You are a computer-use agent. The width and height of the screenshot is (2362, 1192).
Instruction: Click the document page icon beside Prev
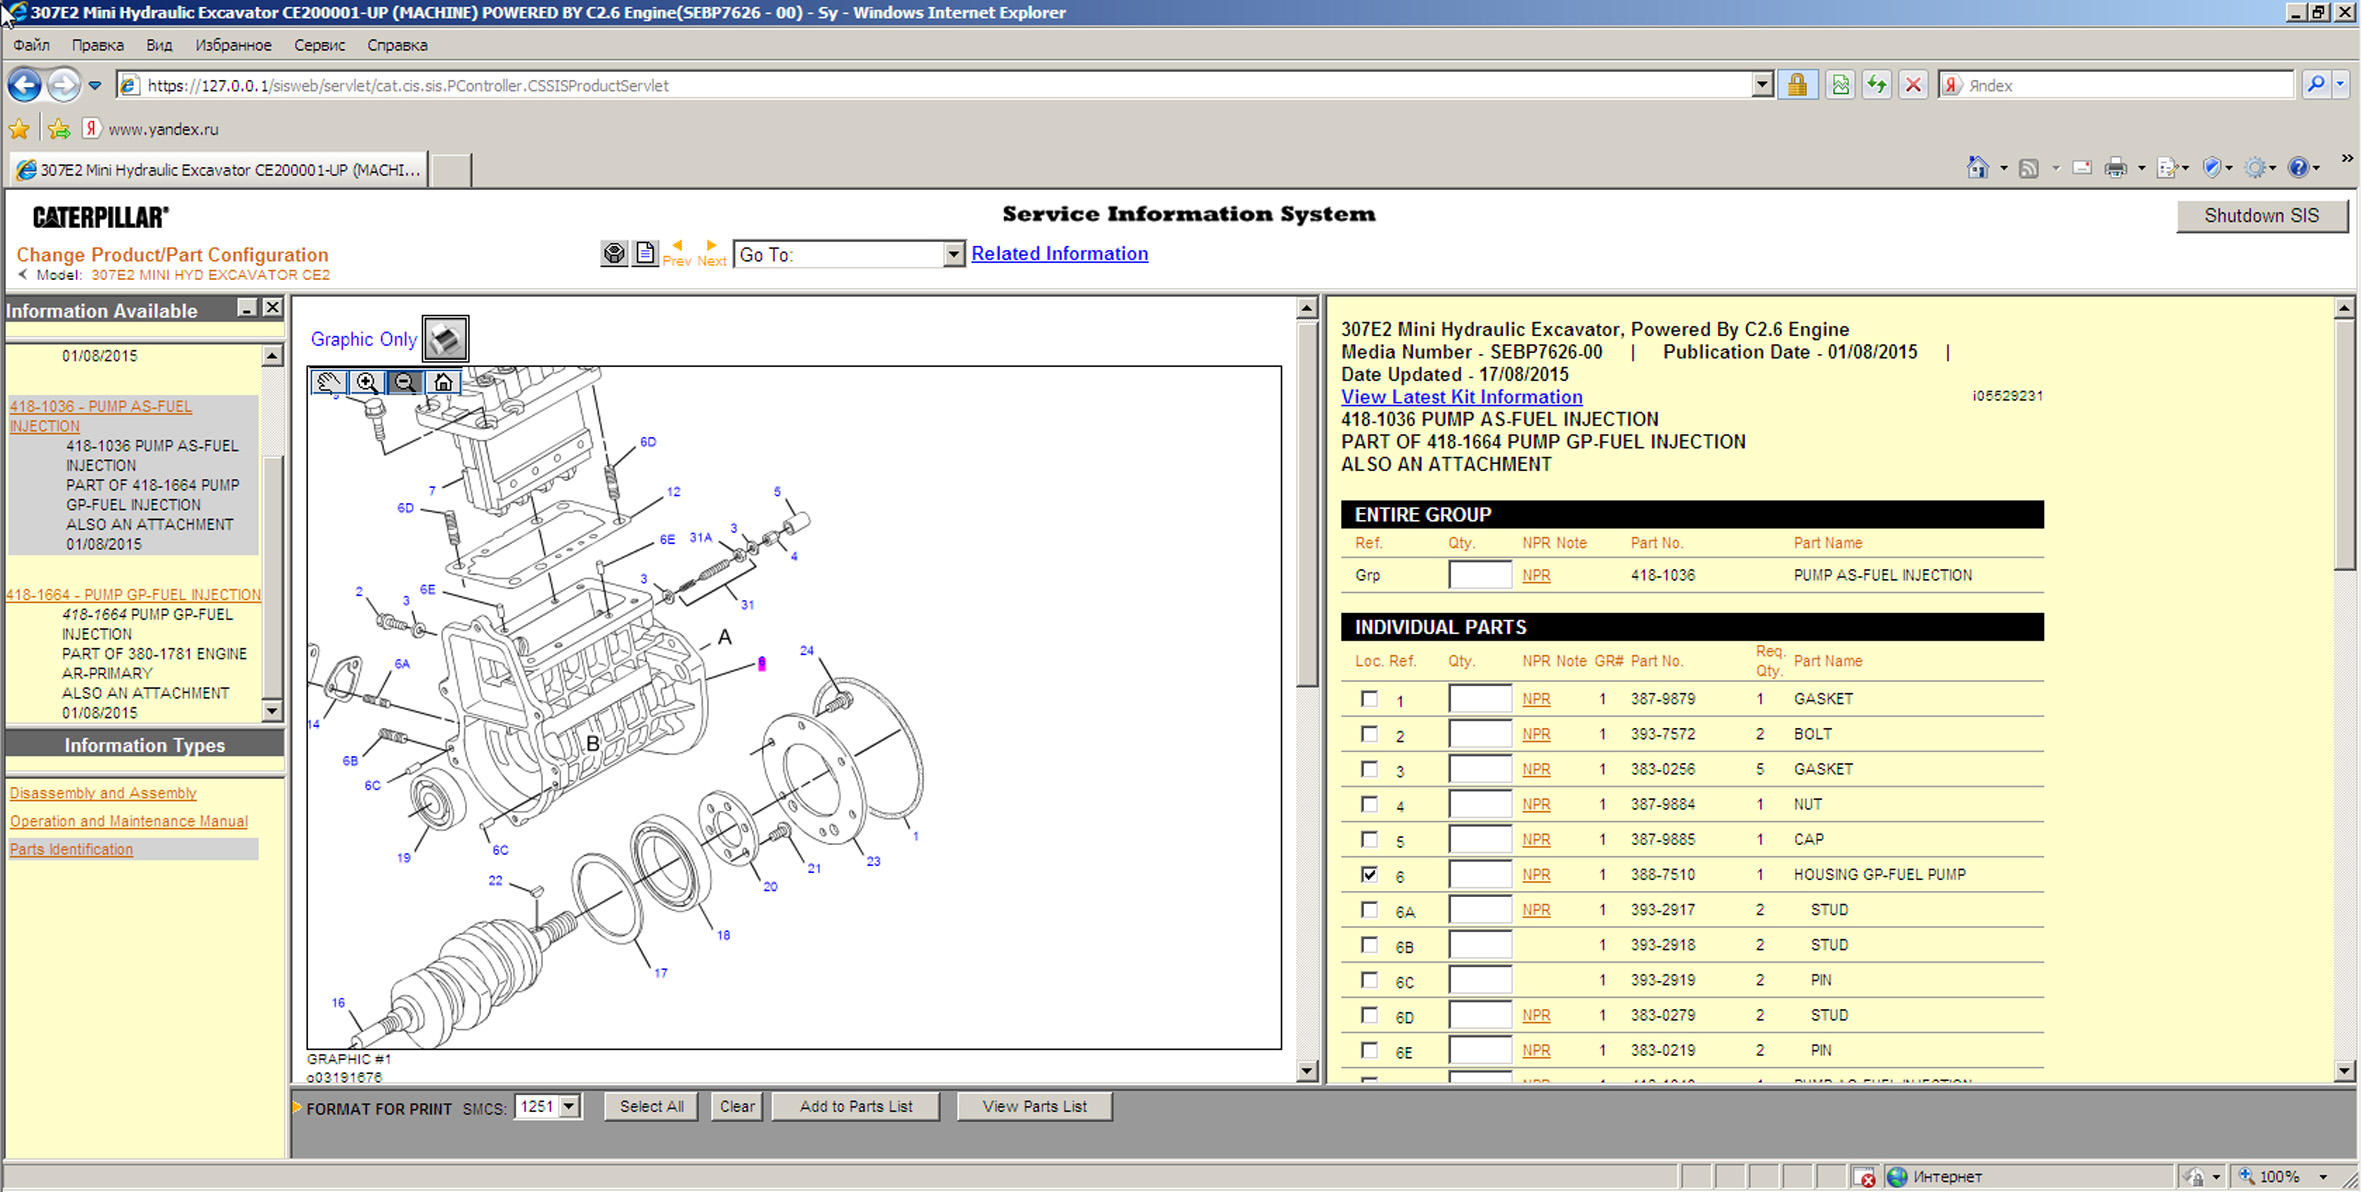point(645,254)
